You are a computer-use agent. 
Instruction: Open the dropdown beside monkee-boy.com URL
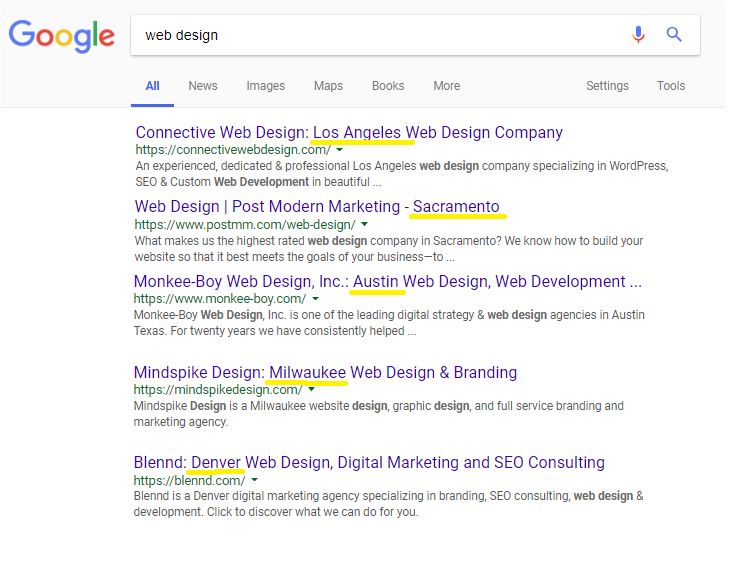[x=315, y=299]
